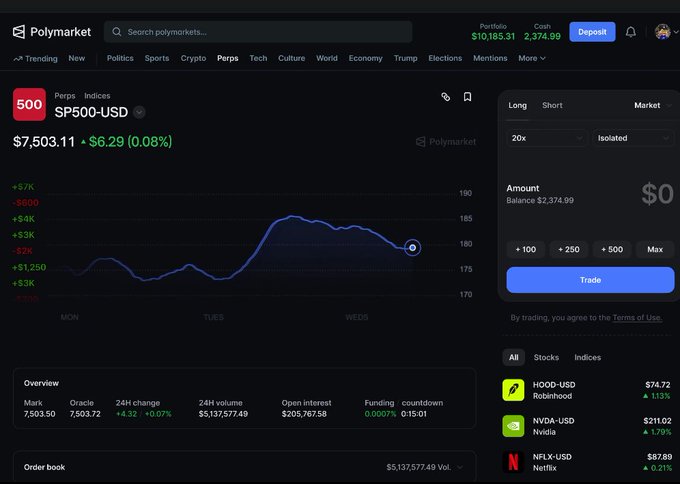
Task: Add 100 to the amount
Action: click(x=526, y=249)
